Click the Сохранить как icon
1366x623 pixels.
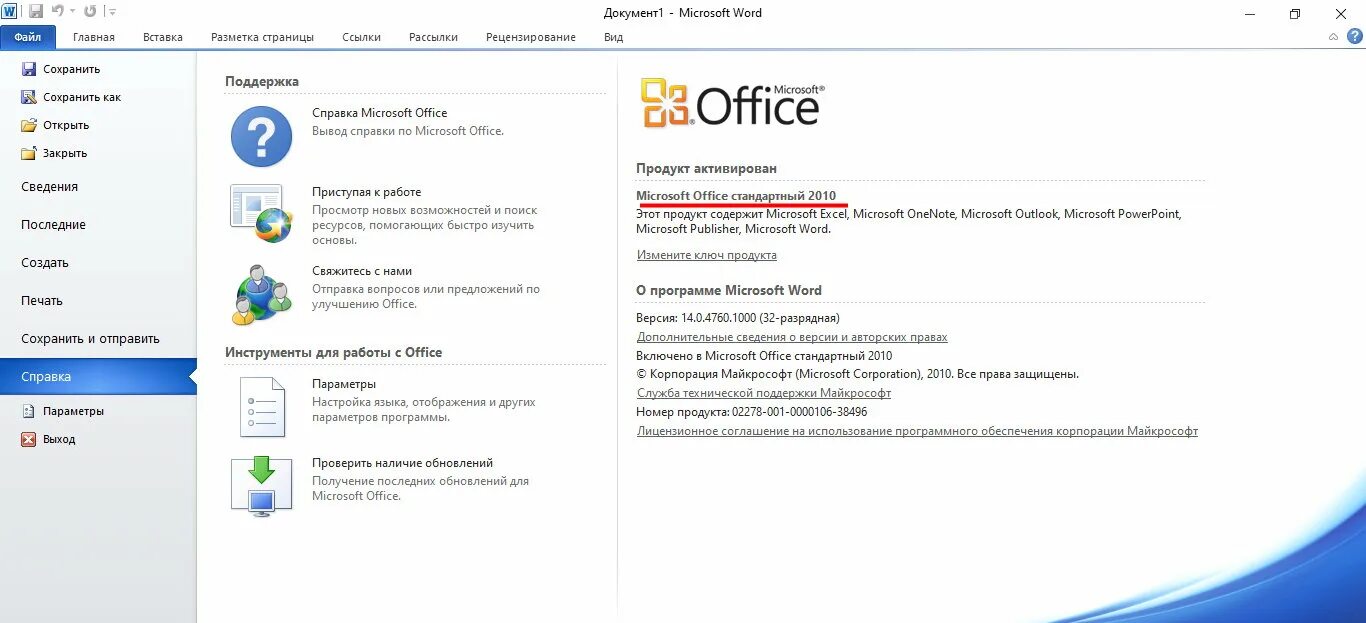tap(29, 97)
